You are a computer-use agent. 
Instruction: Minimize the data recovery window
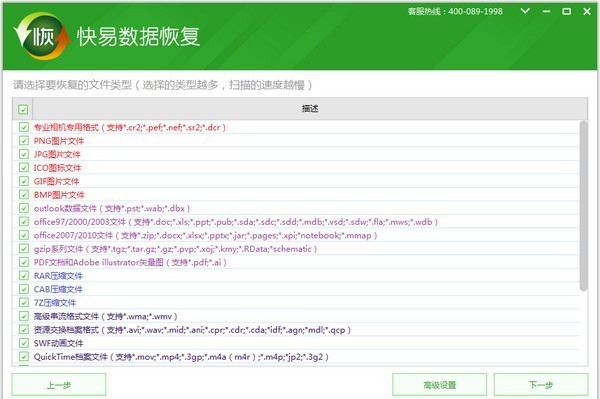pos(546,11)
